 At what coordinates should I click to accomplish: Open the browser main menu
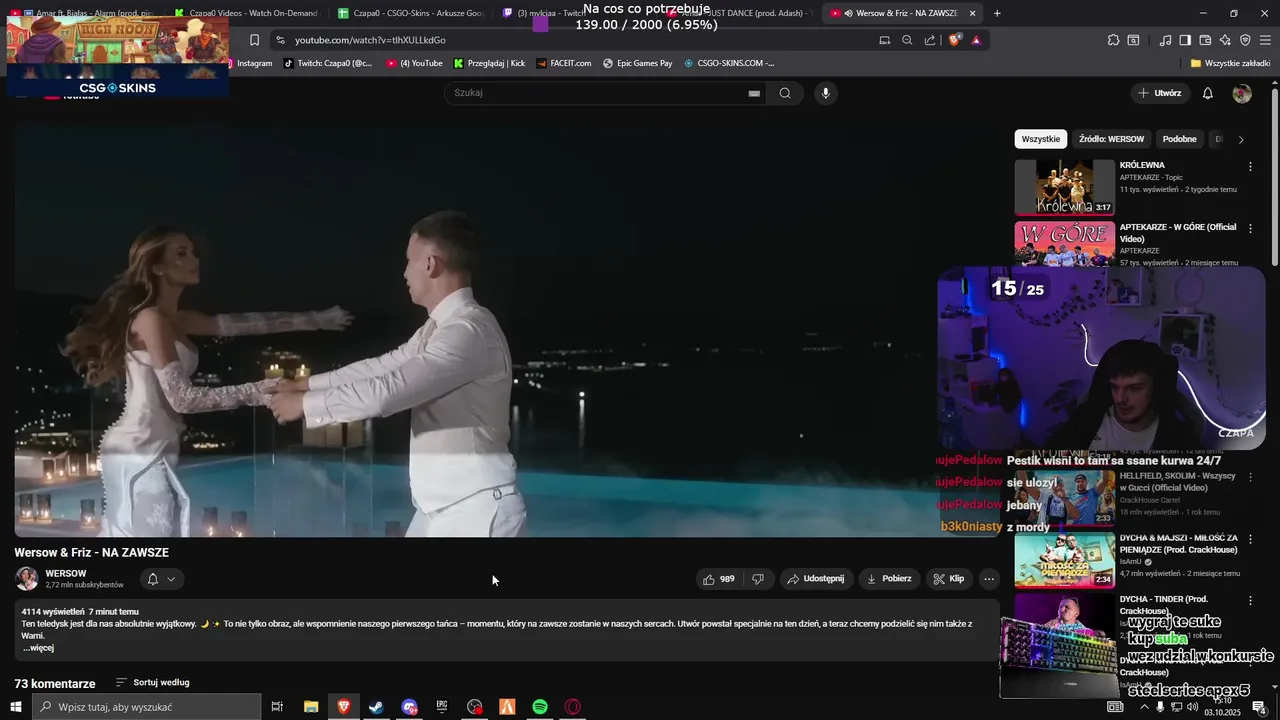[1265, 40]
